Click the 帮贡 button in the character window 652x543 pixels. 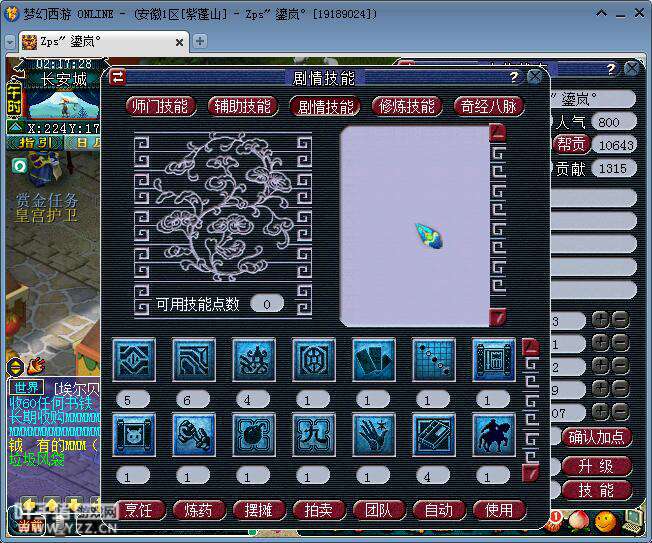tap(571, 144)
